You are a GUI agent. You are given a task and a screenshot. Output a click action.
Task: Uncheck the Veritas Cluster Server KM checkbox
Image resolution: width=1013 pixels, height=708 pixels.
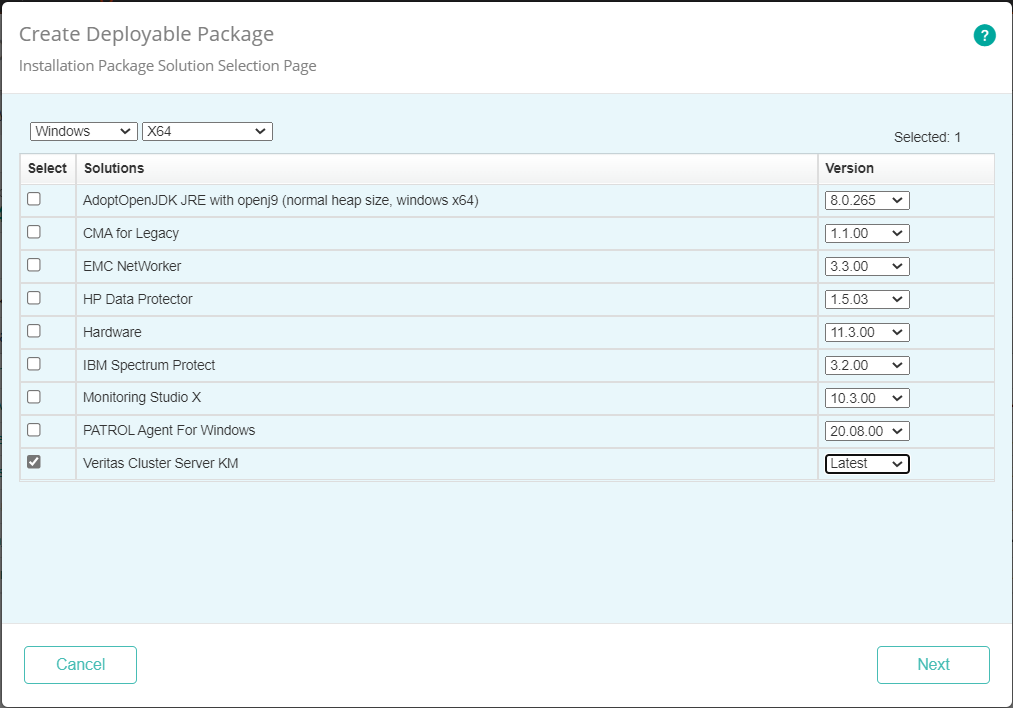tap(36, 463)
